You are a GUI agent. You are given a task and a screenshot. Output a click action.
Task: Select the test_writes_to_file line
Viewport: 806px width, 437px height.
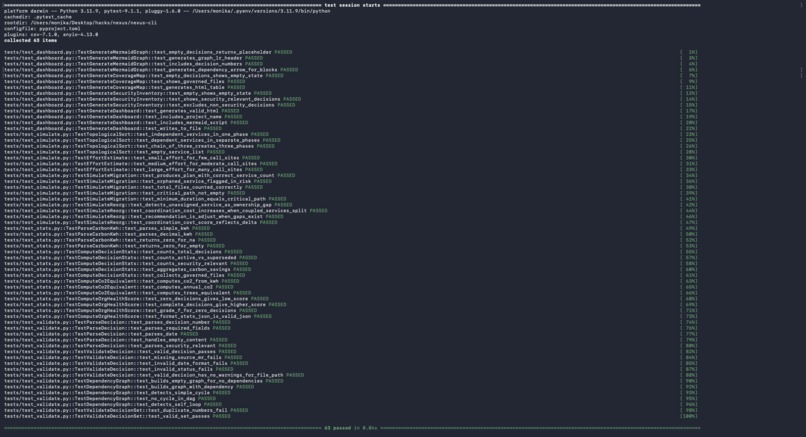pyautogui.click(x=113, y=129)
